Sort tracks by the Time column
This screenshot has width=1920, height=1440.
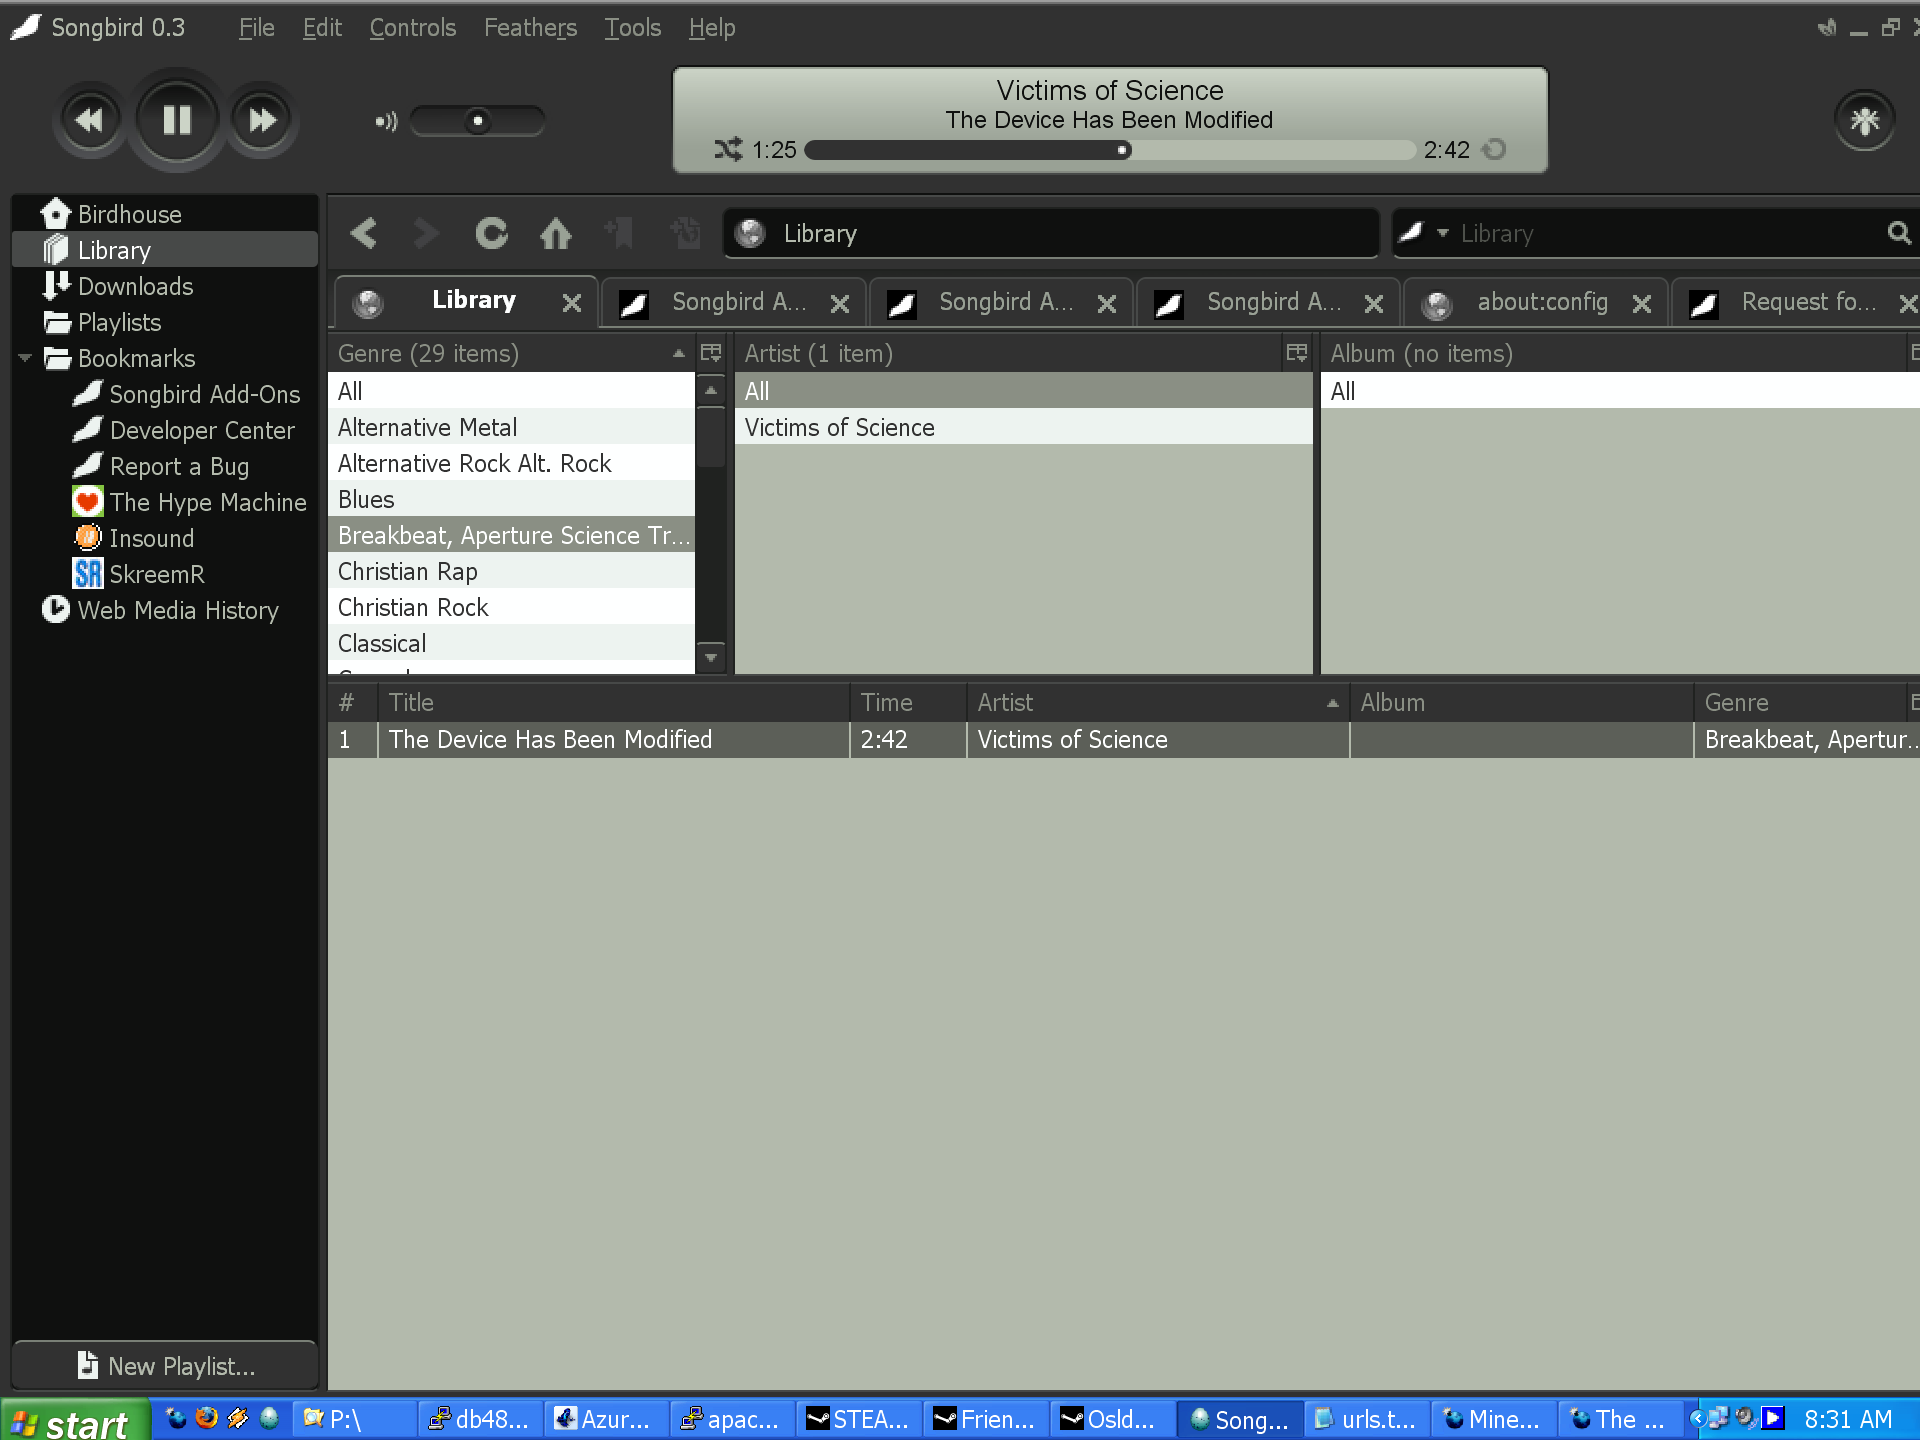tap(908, 702)
